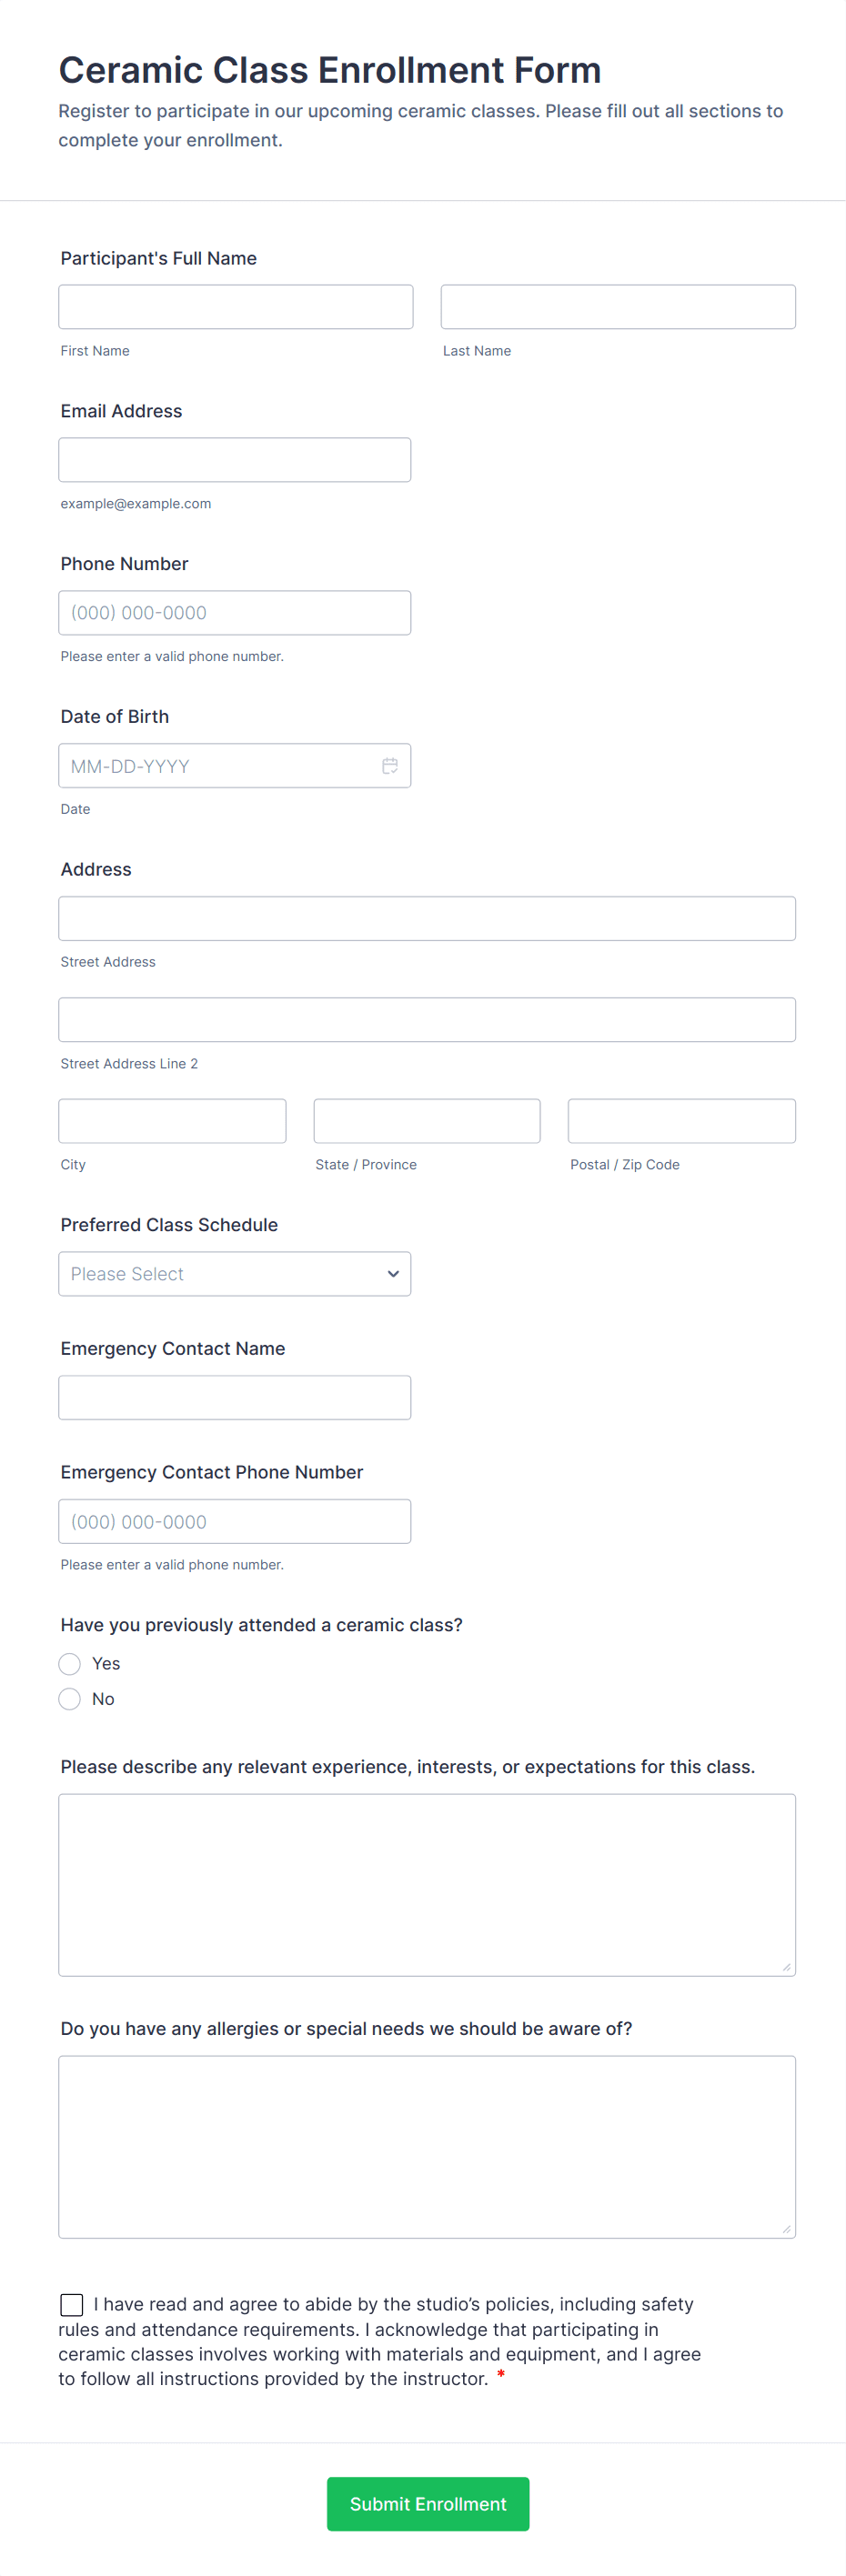Click the Emergency Contact Name field
846x2576 pixels.
(235, 1398)
